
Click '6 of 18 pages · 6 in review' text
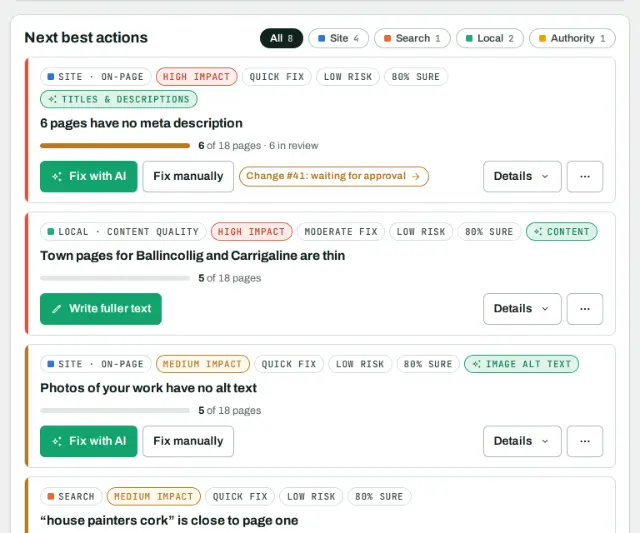coord(258,146)
